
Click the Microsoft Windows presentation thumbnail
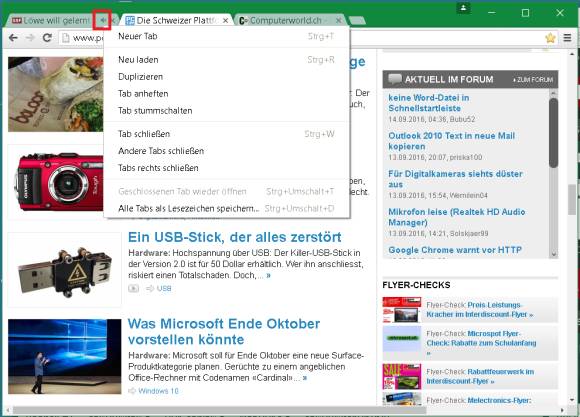point(64,356)
